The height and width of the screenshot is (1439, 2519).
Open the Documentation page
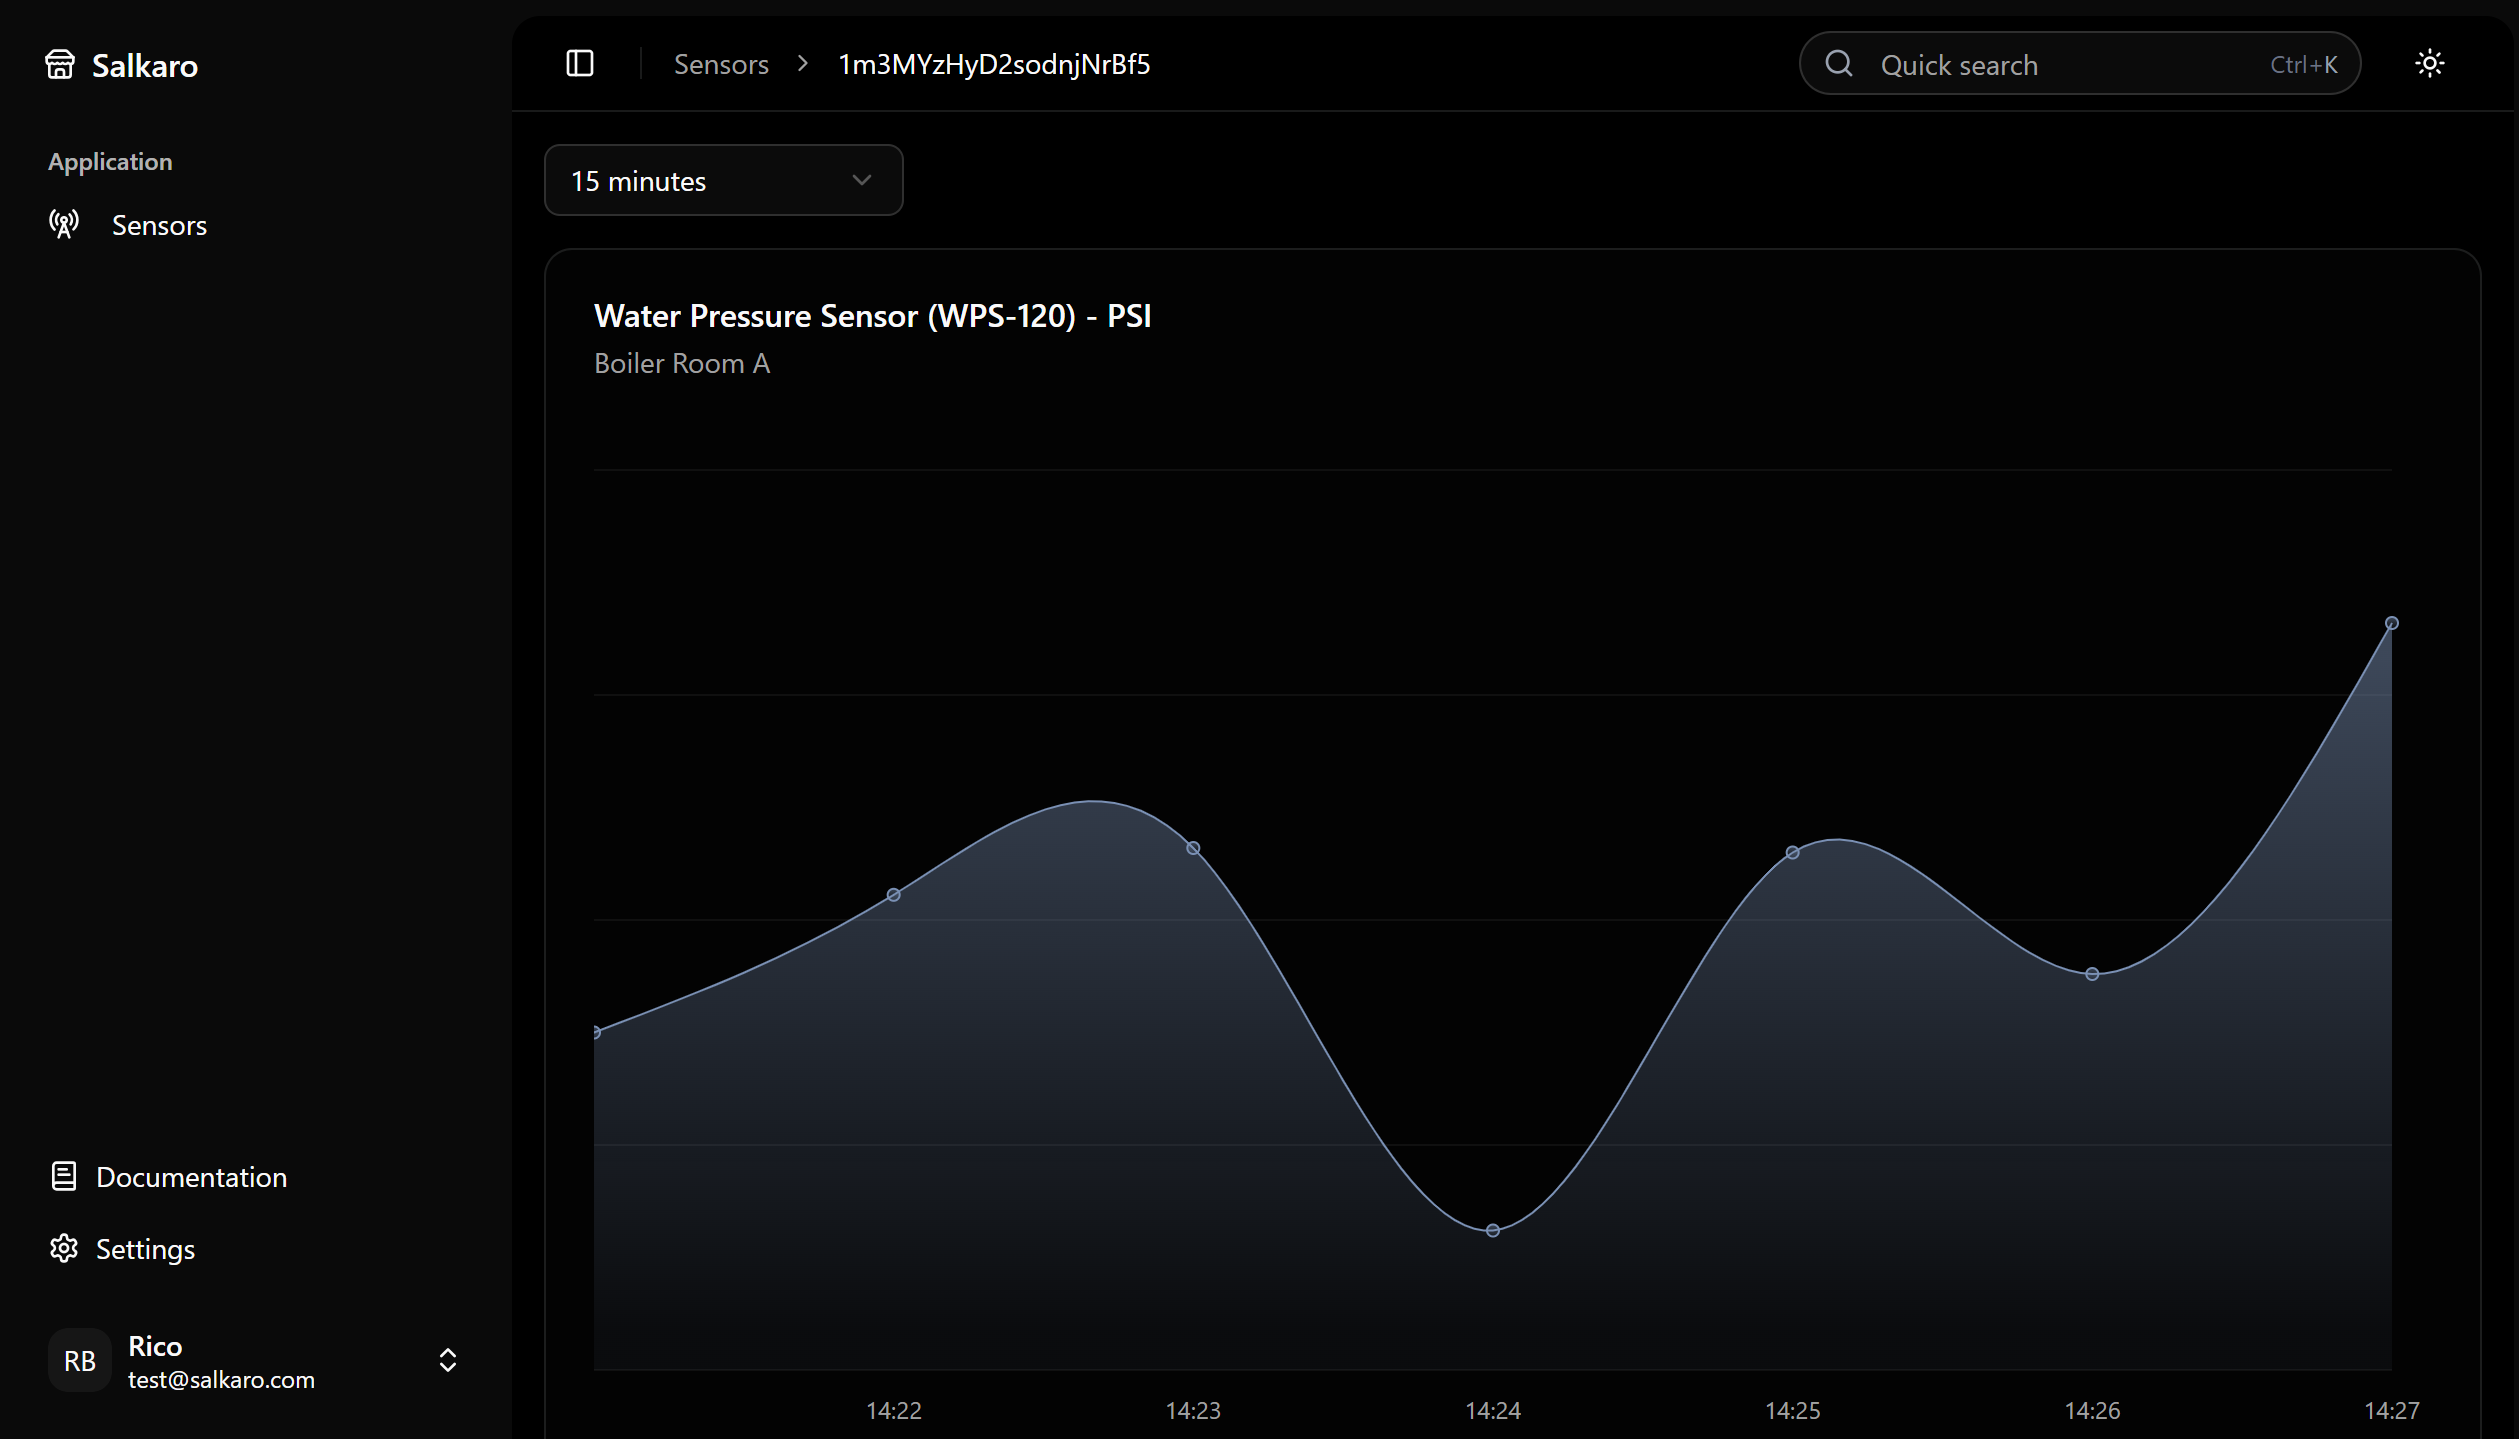[192, 1176]
